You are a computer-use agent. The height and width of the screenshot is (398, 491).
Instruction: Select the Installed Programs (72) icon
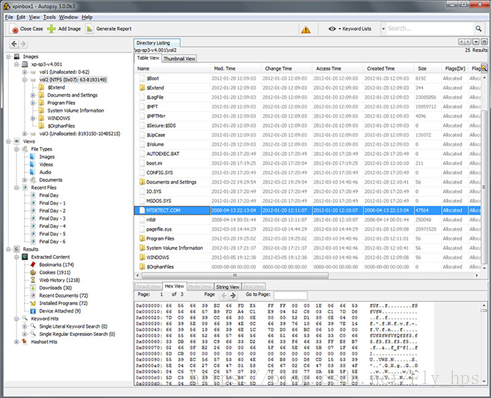pos(33,303)
